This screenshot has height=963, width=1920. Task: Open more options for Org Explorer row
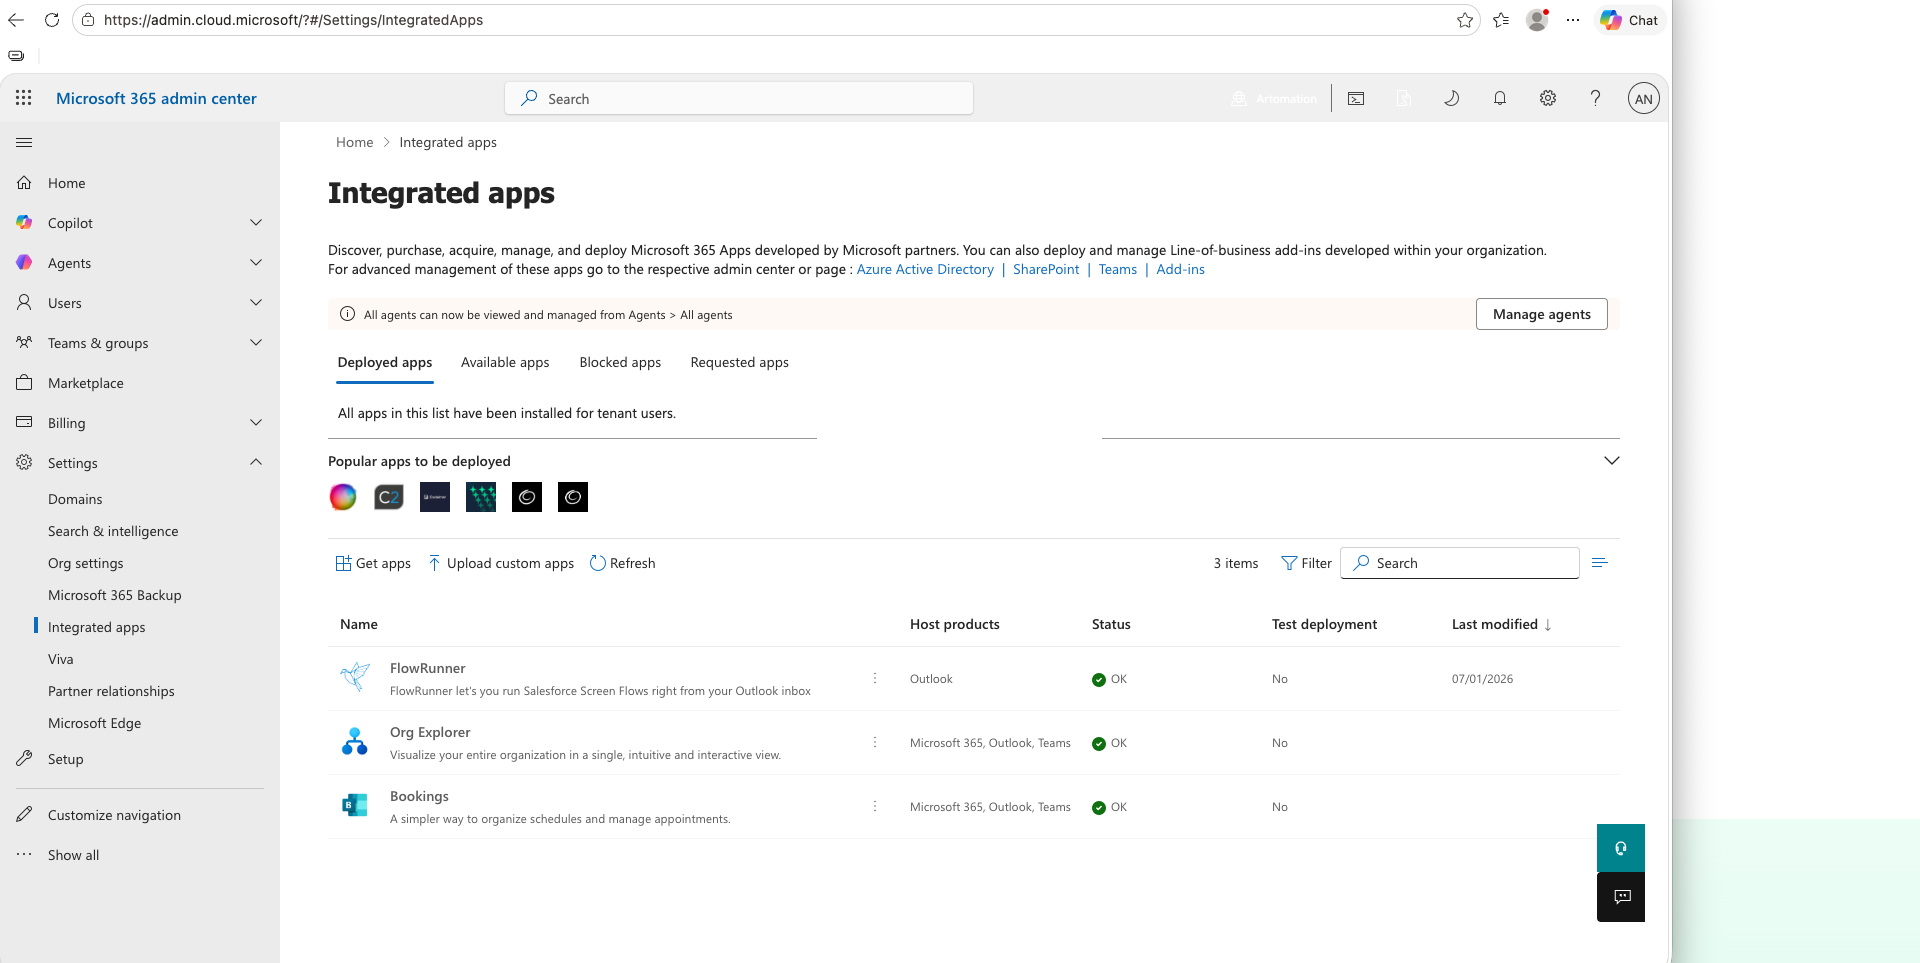pos(875,742)
